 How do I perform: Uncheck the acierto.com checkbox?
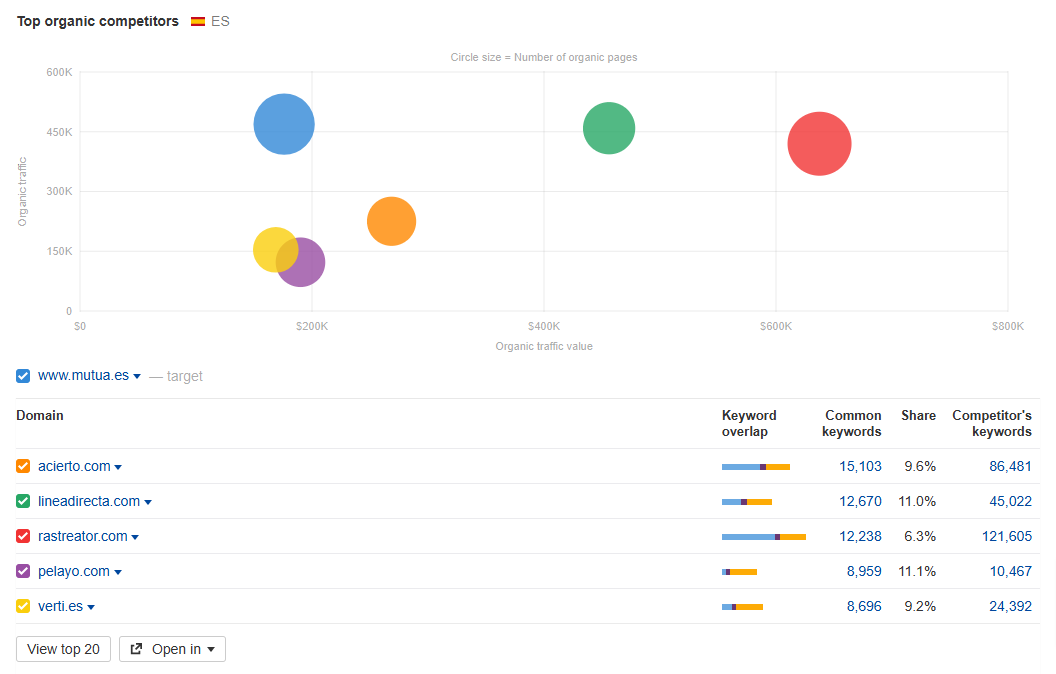22,466
